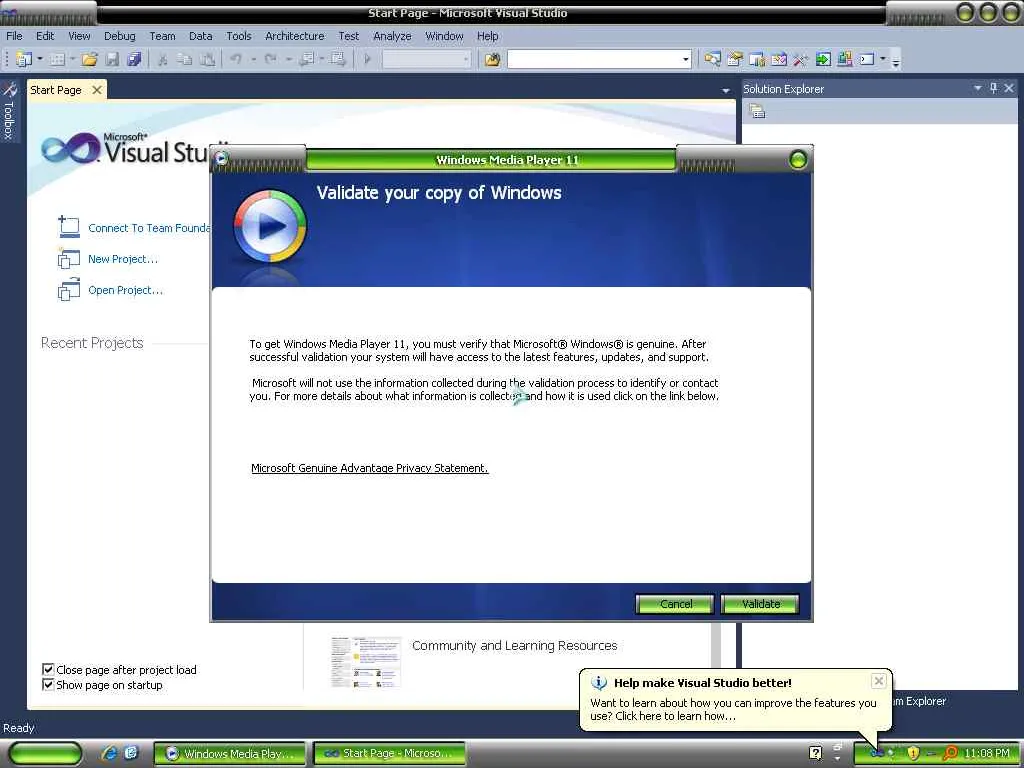Viewport: 1024px width, 768px height.
Task: Click the Copy toolbar icon
Action: [x=185, y=59]
